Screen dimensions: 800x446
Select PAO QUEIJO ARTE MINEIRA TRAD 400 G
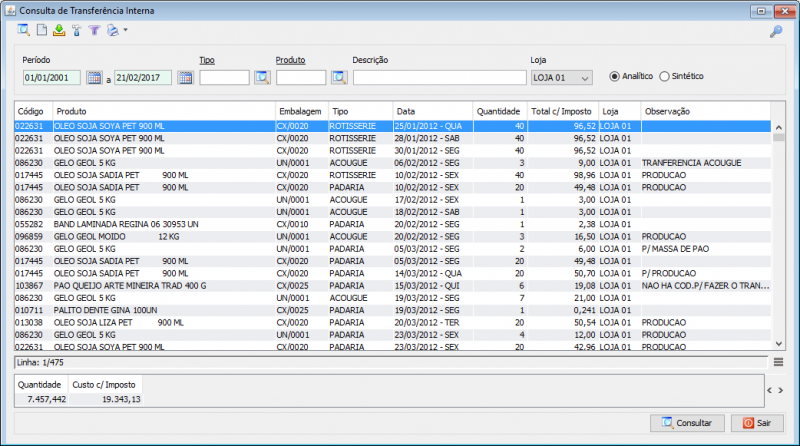pos(392,286)
